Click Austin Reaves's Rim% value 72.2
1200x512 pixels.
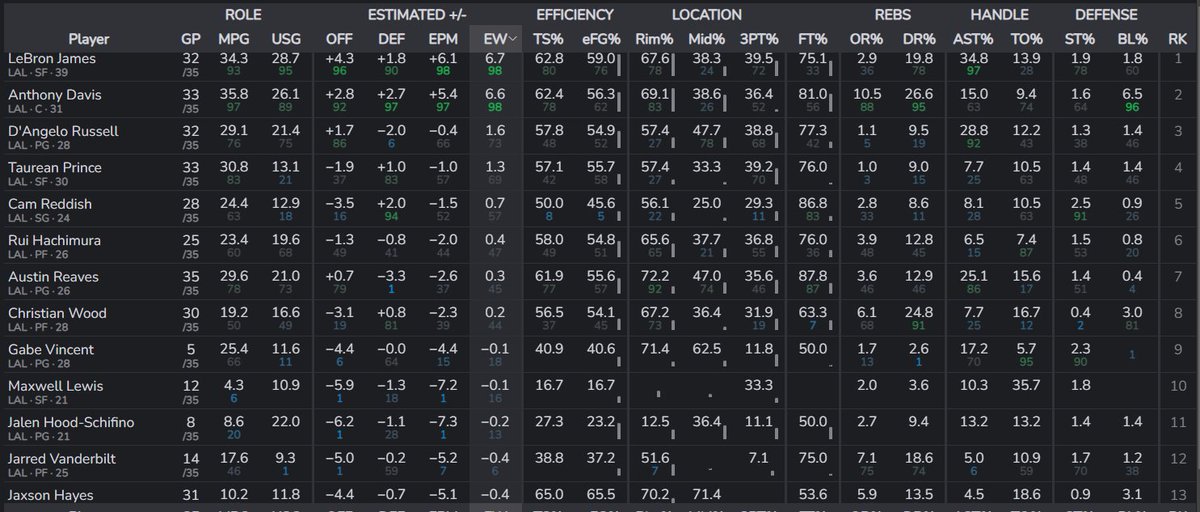tap(654, 277)
